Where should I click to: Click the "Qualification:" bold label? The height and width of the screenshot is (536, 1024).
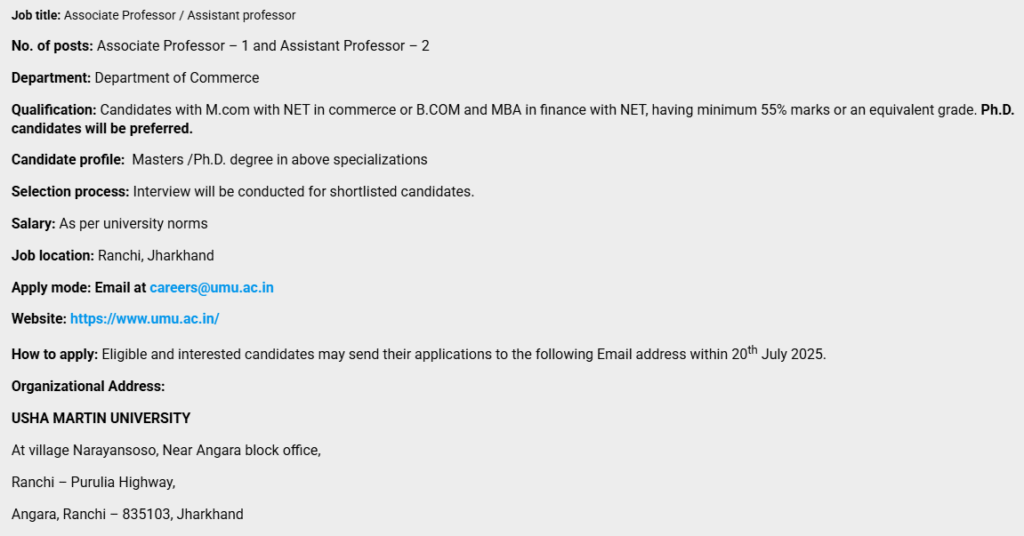coord(54,110)
